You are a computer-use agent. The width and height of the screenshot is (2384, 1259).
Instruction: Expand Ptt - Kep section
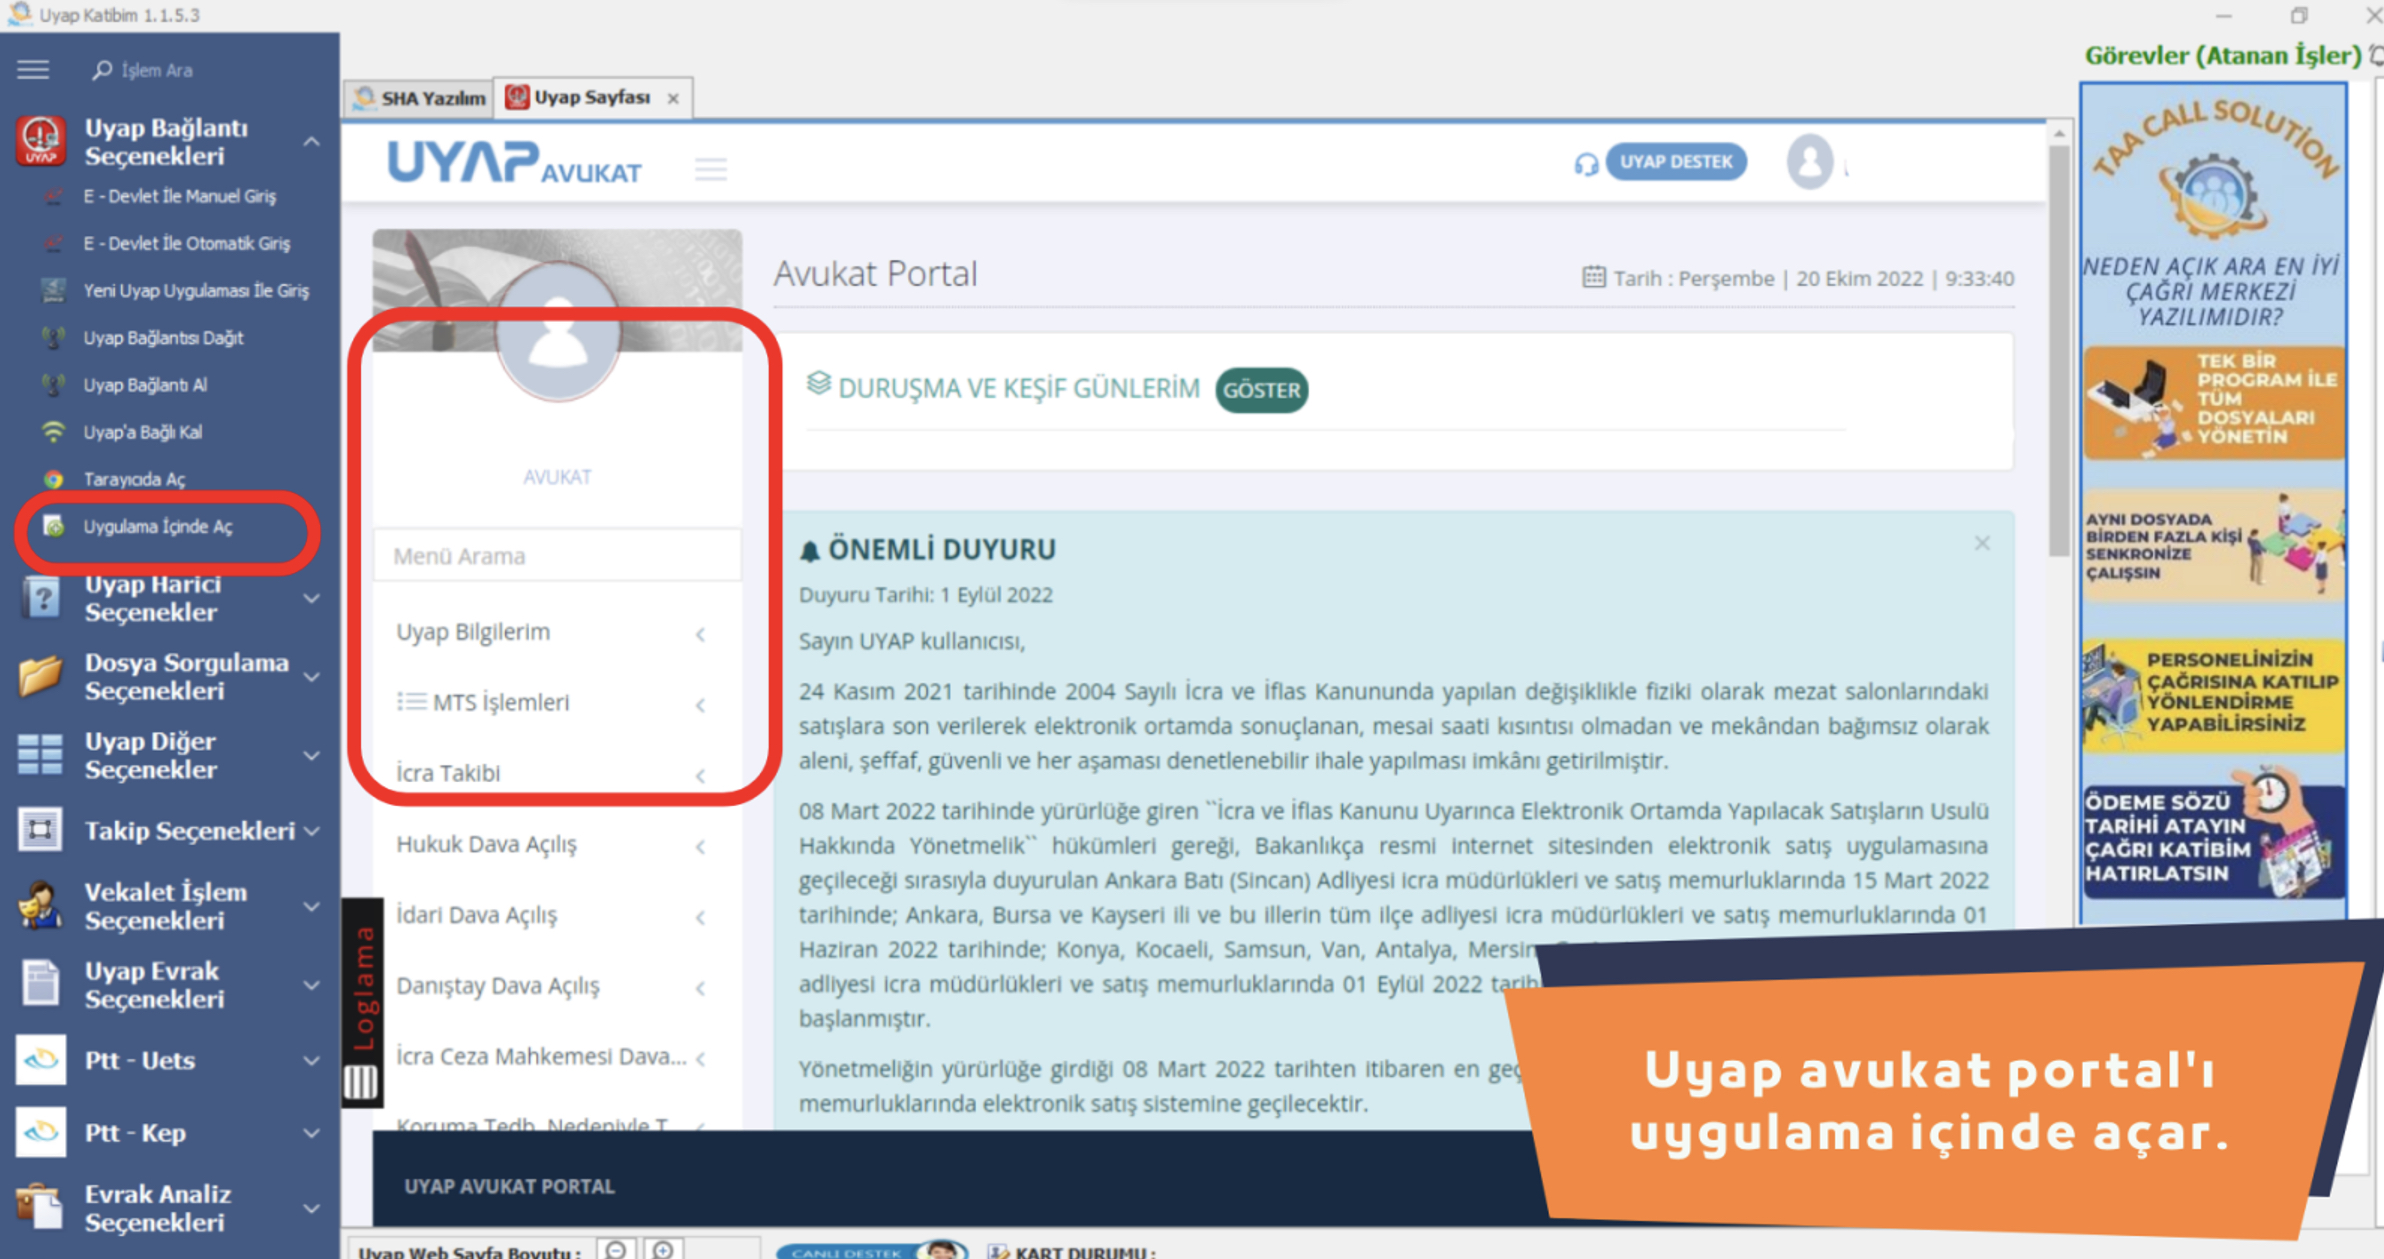312,1133
